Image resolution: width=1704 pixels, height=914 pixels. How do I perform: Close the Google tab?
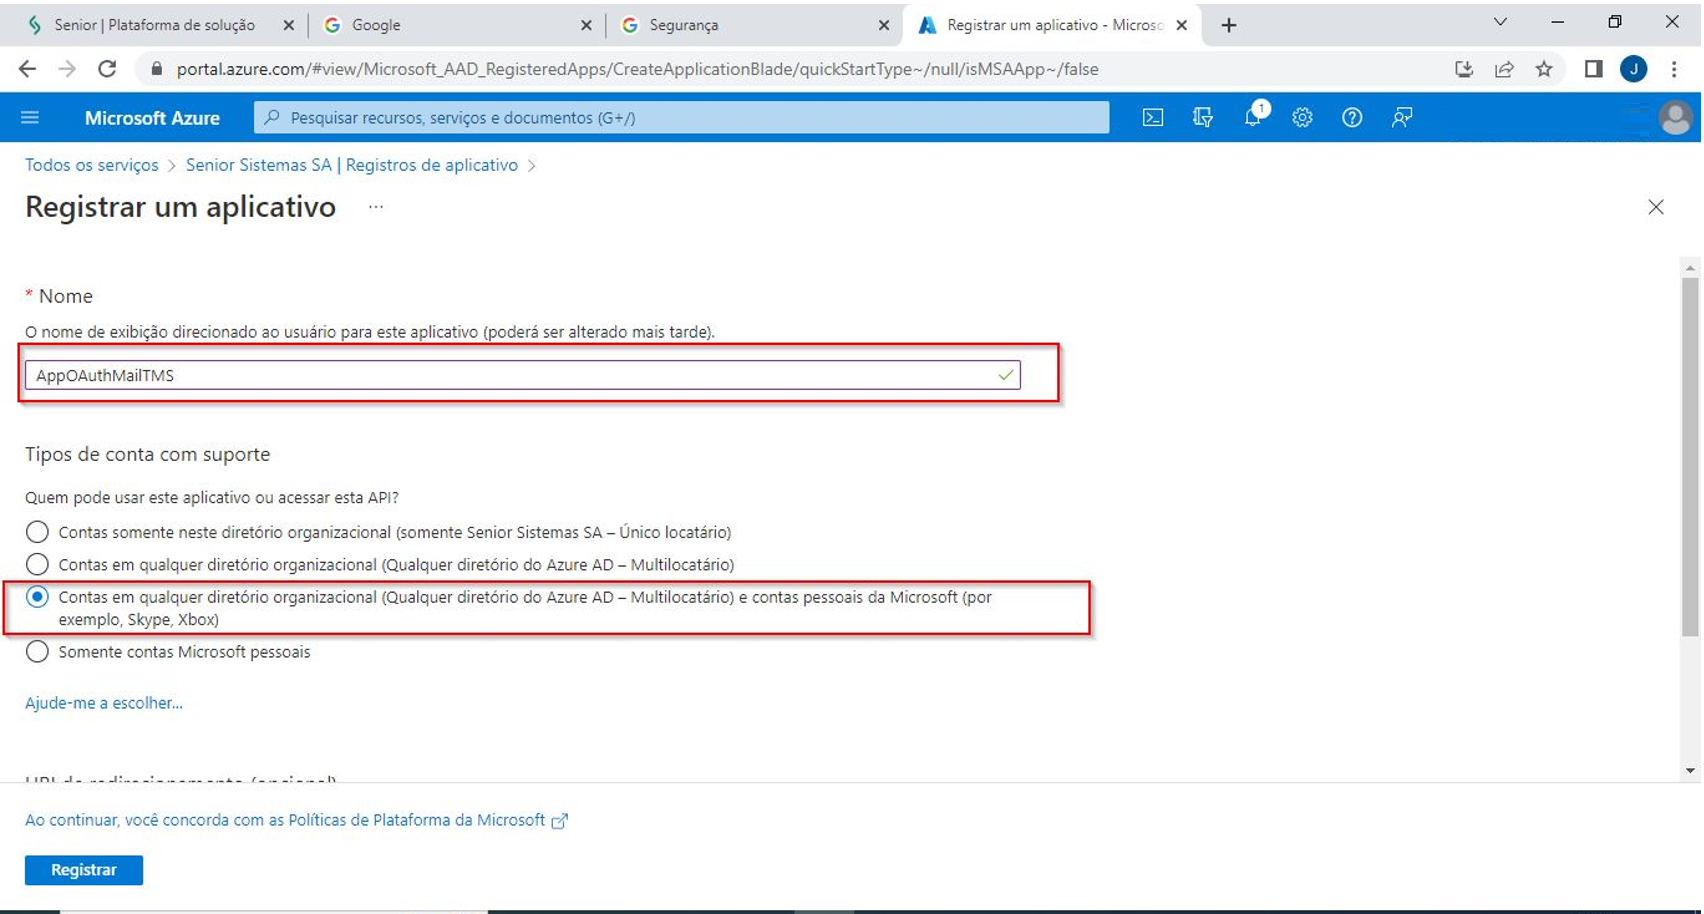(586, 26)
